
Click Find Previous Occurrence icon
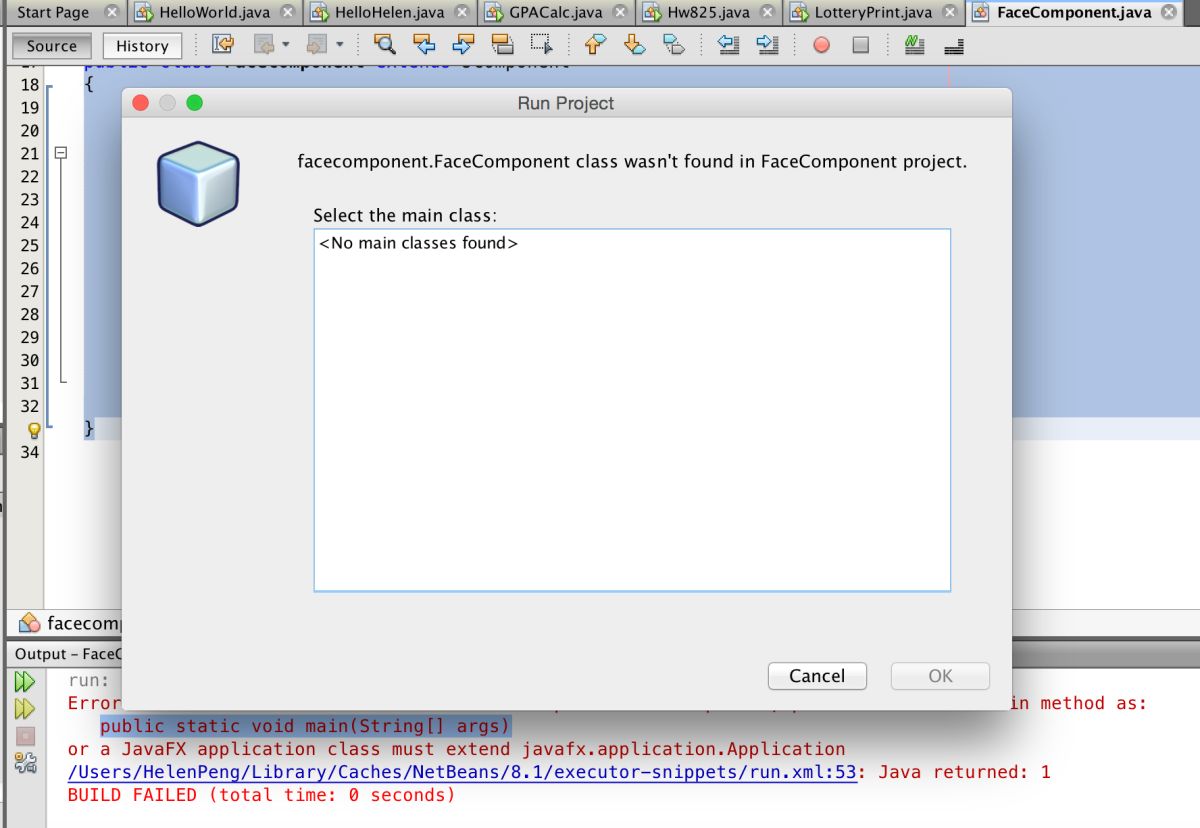(x=424, y=45)
